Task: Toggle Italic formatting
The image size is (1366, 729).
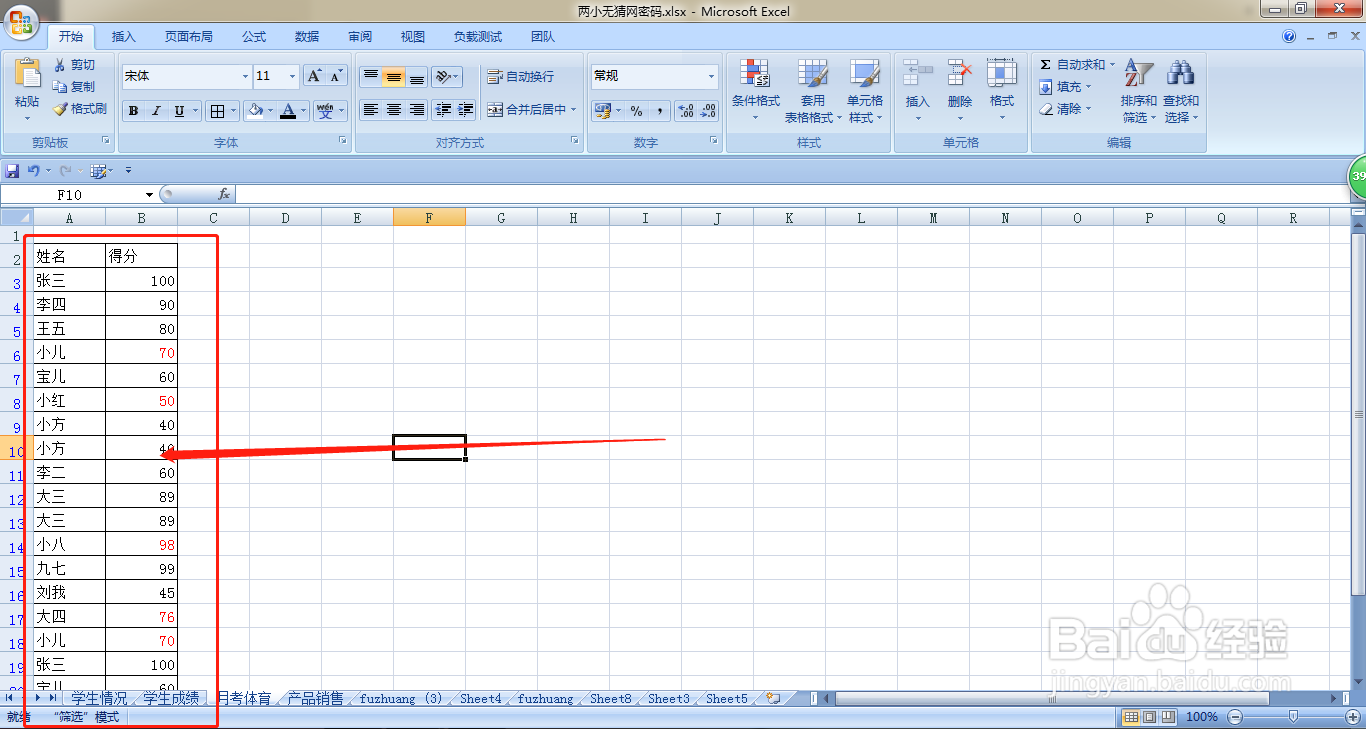Action: pyautogui.click(x=156, y=111)
